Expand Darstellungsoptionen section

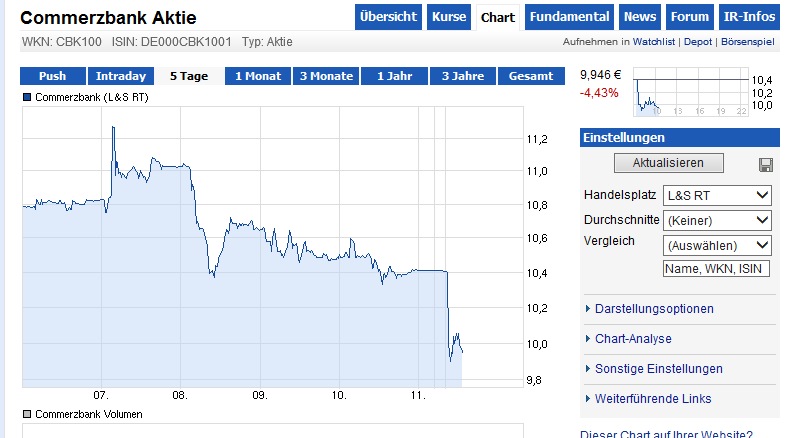pyautogui.click(x=654, y=308)
